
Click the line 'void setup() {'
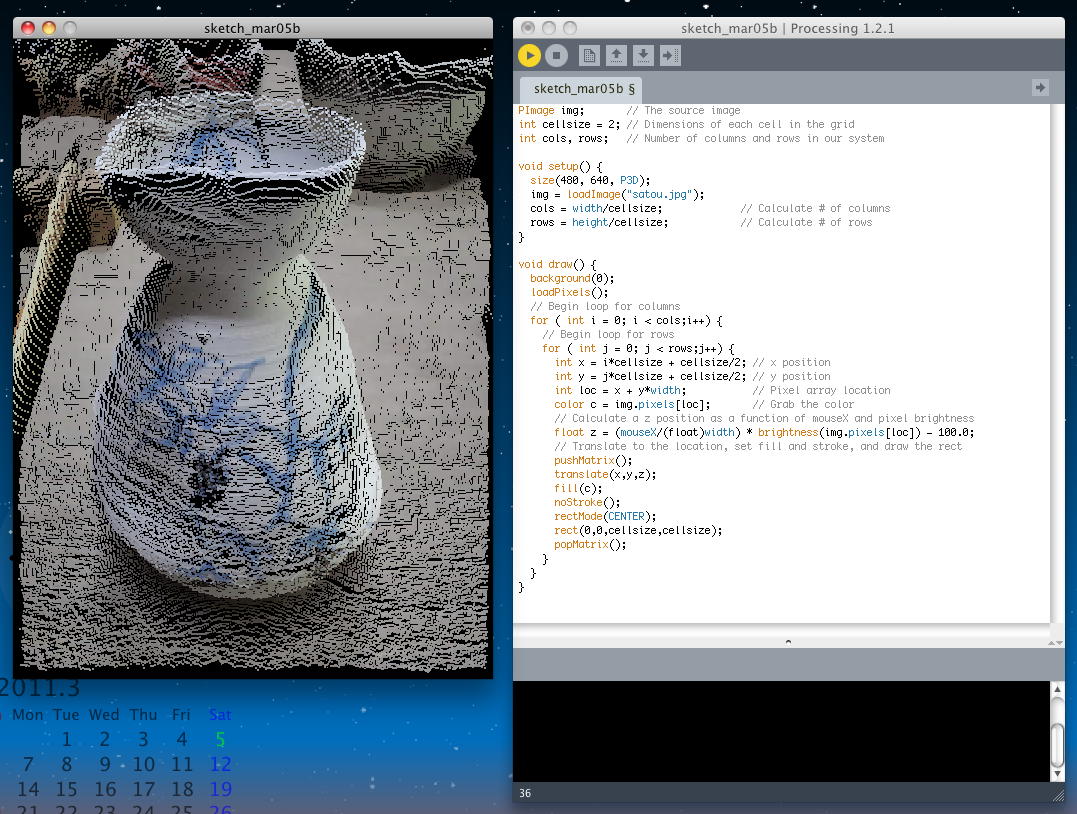pyautogui.click(x=560, y=166)
